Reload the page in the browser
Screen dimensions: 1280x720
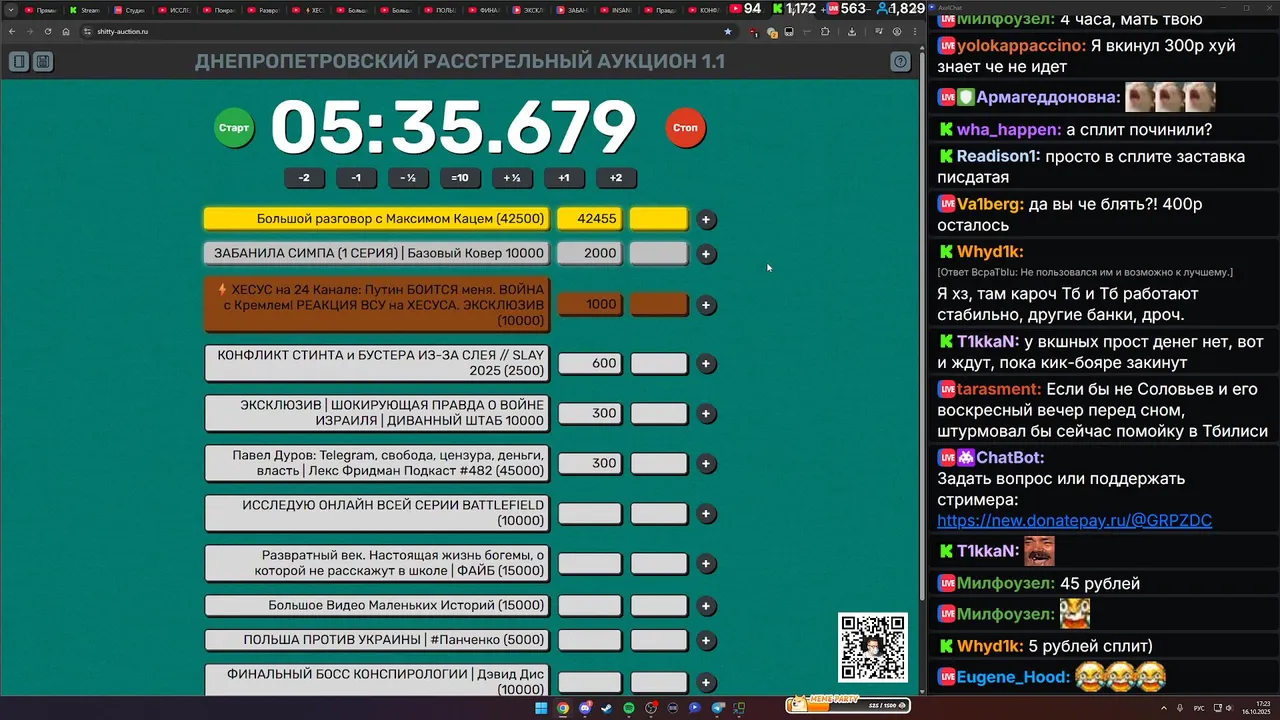(x=47, y=32)
